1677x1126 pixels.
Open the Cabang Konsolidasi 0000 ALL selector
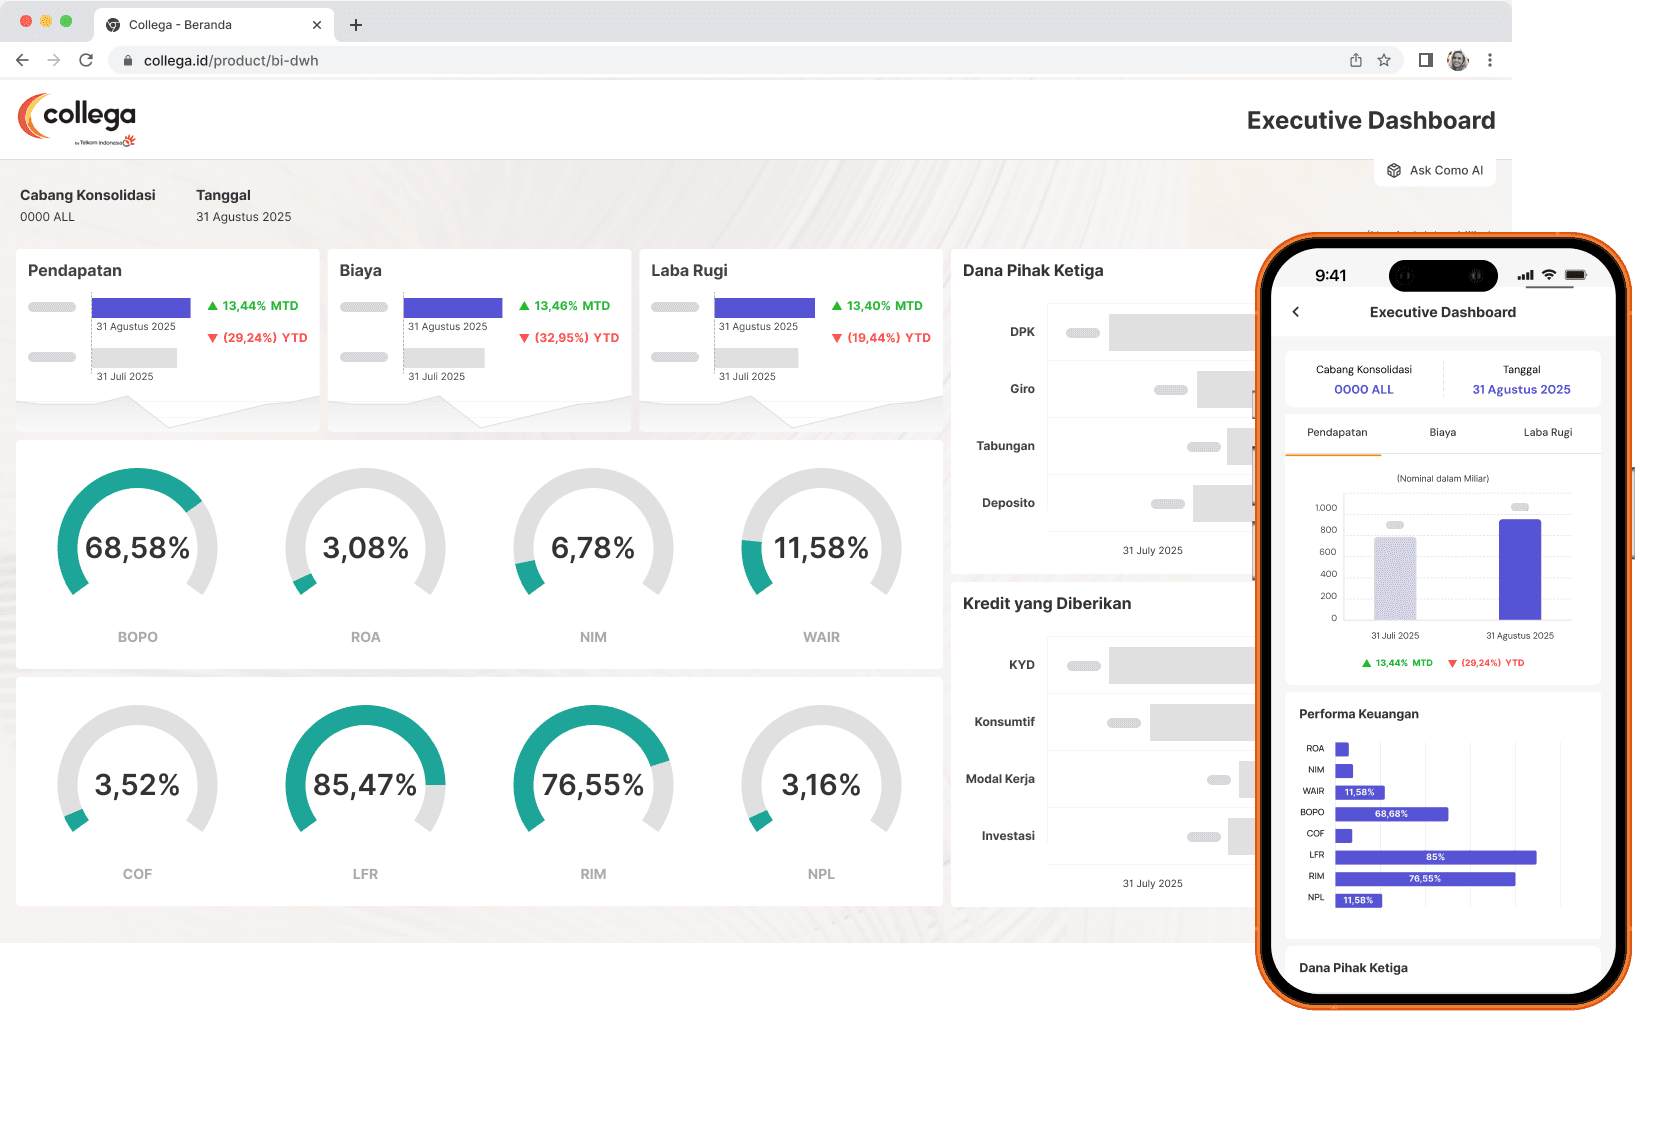click(1364, 379)
